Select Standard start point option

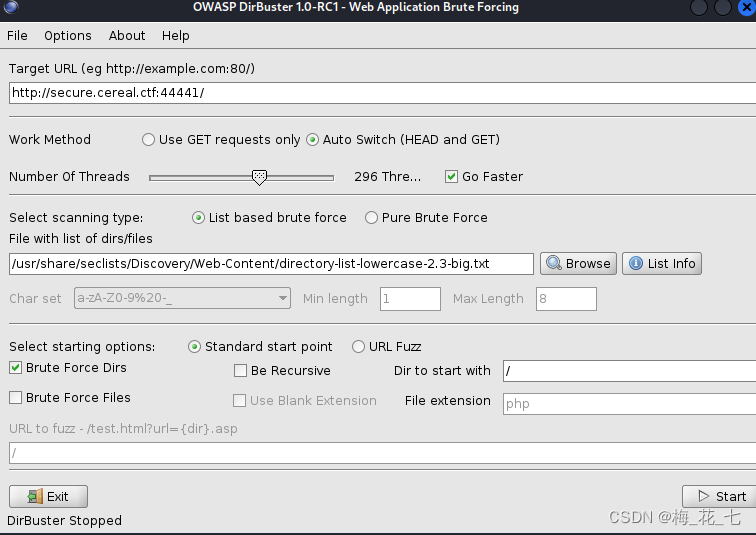[x=260, y=347]
